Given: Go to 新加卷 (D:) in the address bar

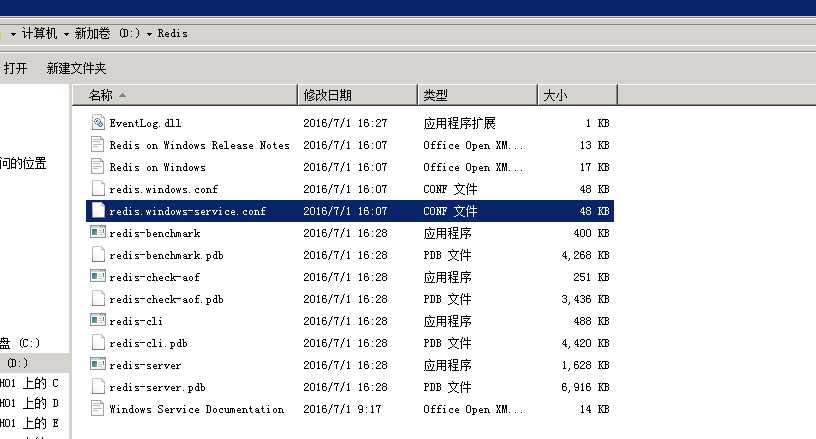Looking at the screenshot, I should coord(107,33).
